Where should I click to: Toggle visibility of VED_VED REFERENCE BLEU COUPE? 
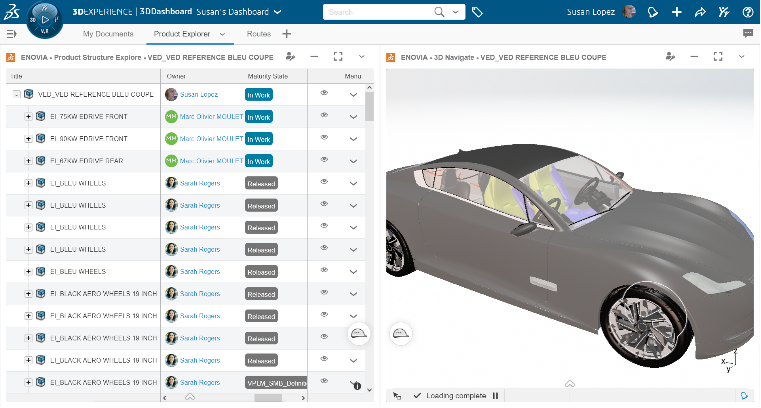(324, 93)
